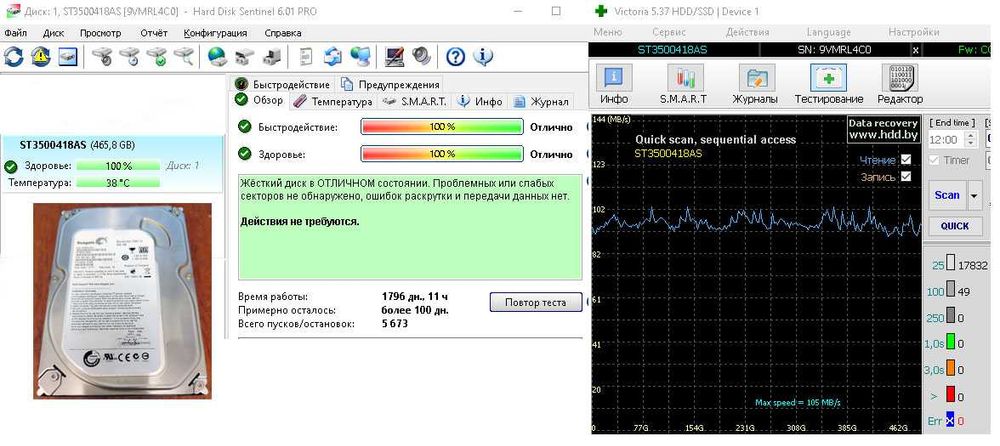Image resolution: width=1000 pixels, height=446 pixels.
Task: Click the Здоровье 100% bar in overview
Action: 442,154
